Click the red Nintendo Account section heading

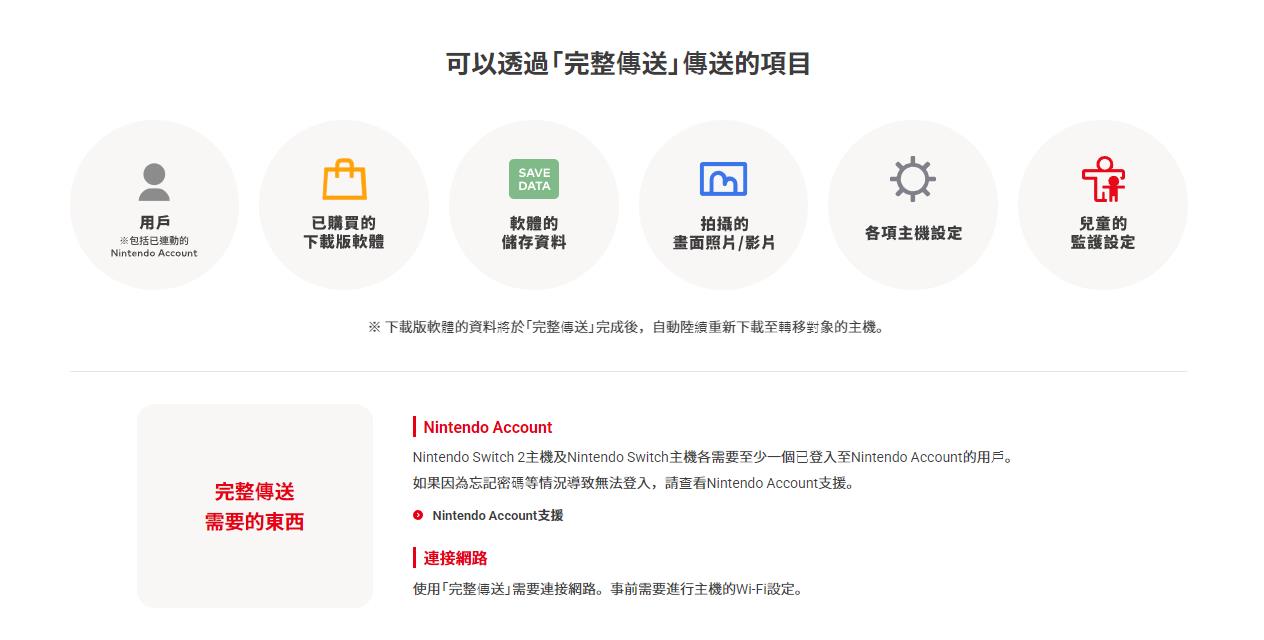pyautogui.click(x=487, y=427)
